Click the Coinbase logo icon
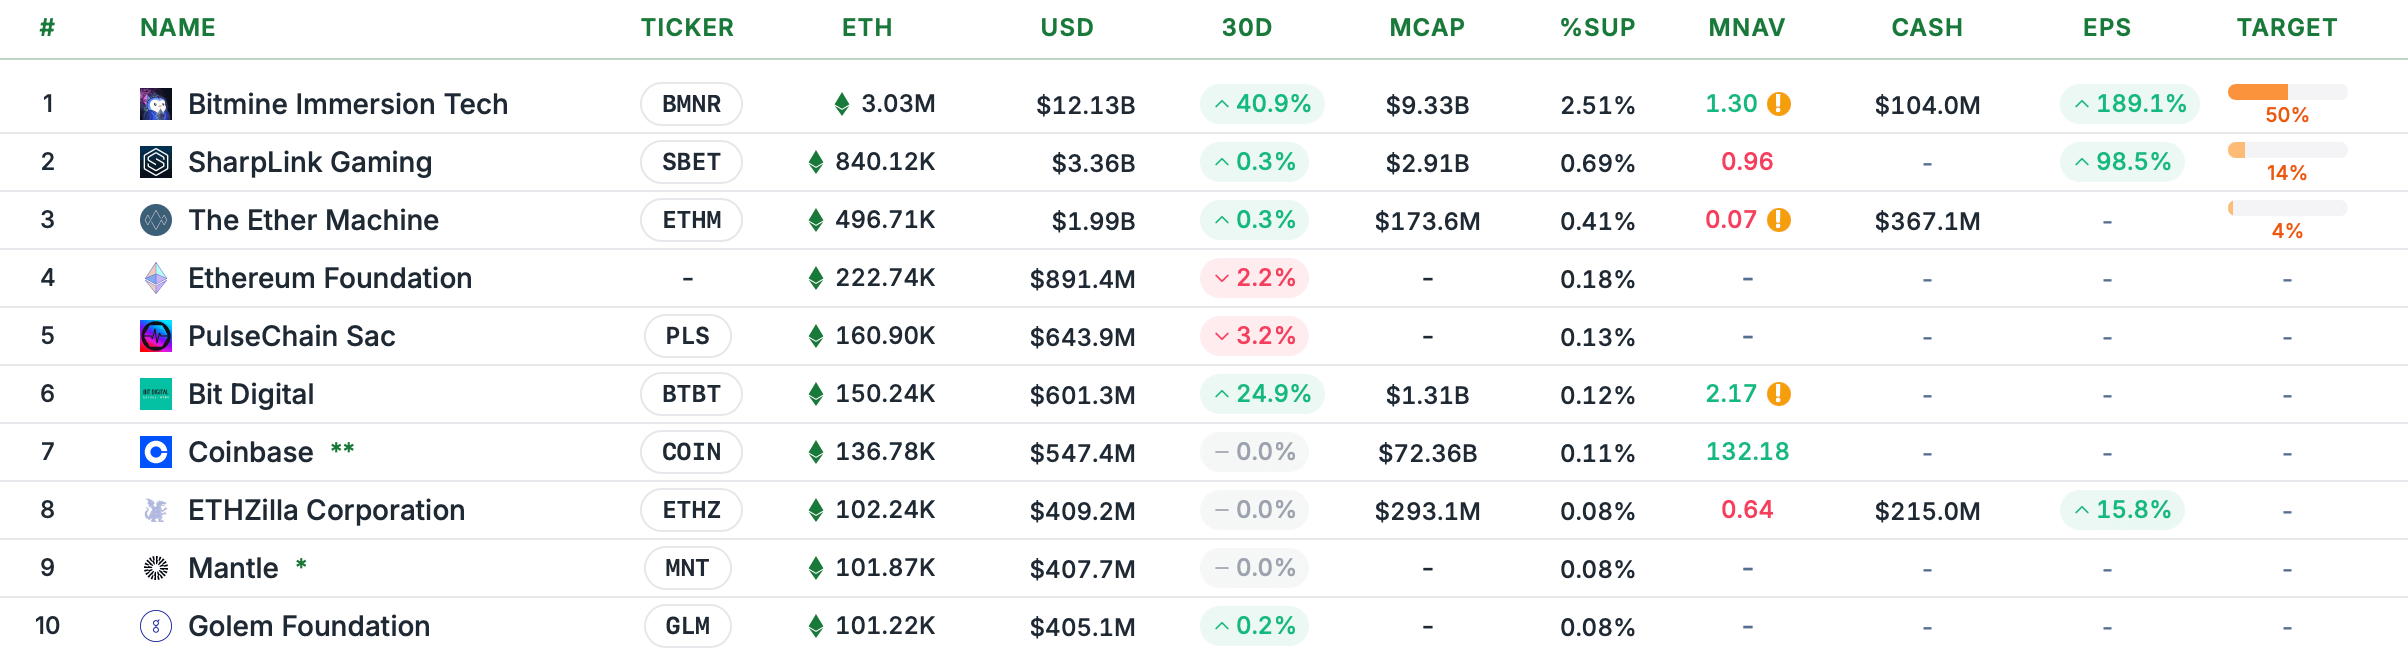The height and width of the screenshot is (654, 2408). pyautogui.click(x=156, y=452)
